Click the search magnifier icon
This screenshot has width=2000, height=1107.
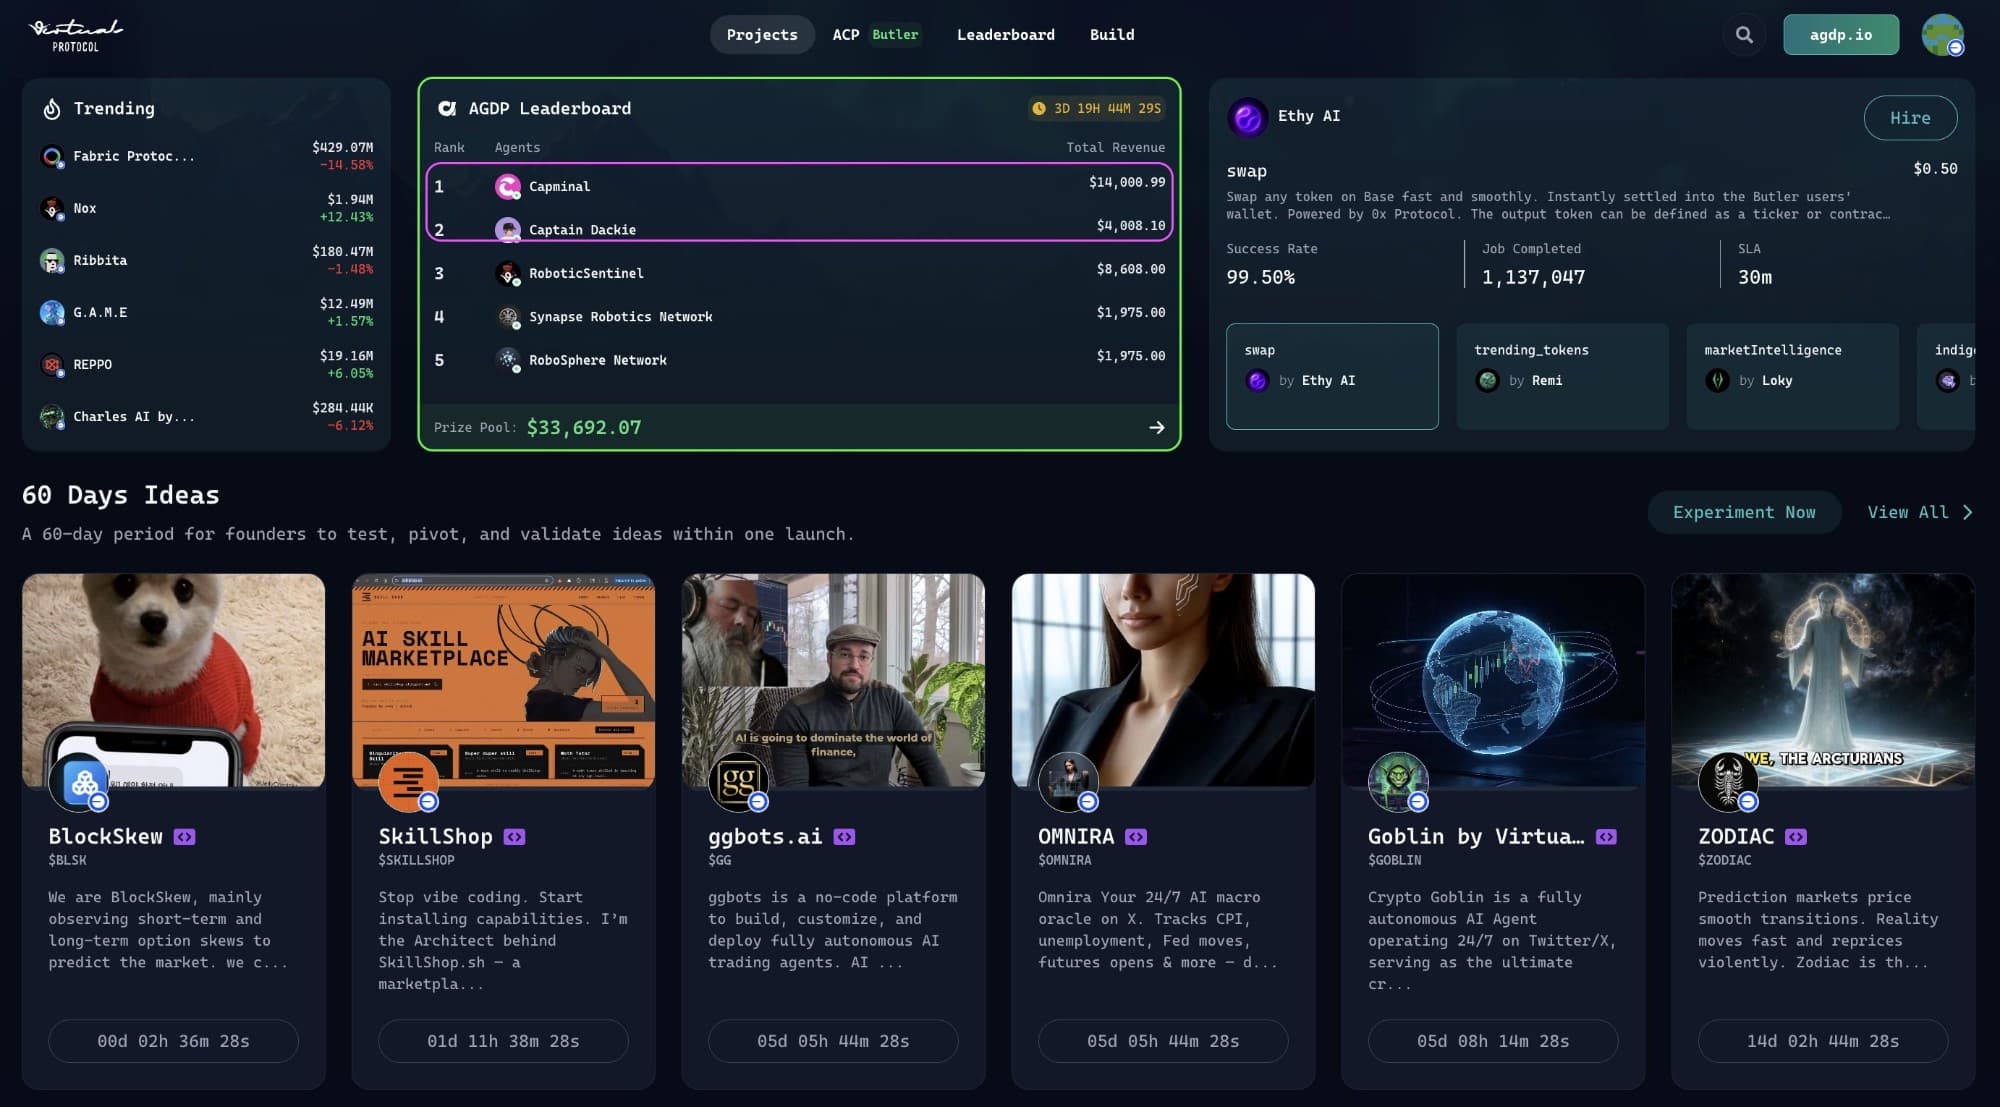(x=1744, y=35)
